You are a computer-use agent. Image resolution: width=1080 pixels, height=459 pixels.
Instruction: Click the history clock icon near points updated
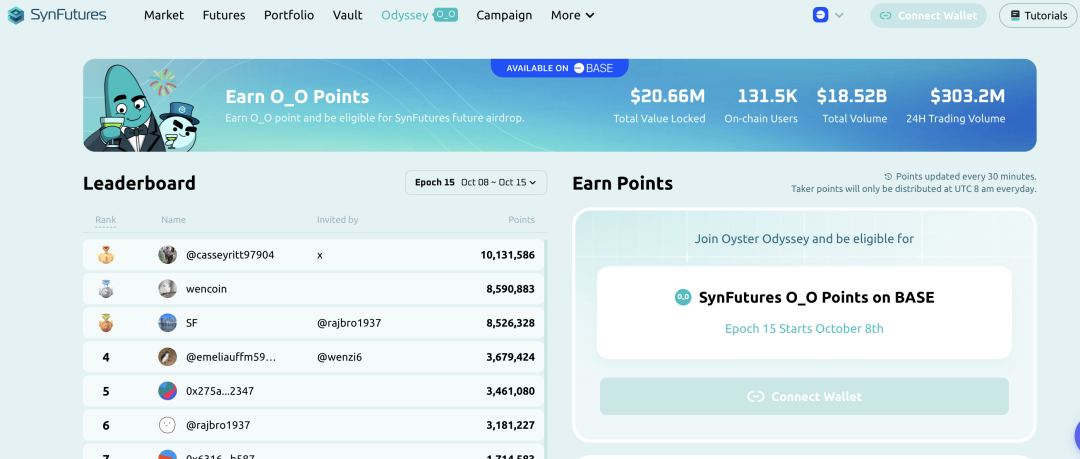coord(888,176)
